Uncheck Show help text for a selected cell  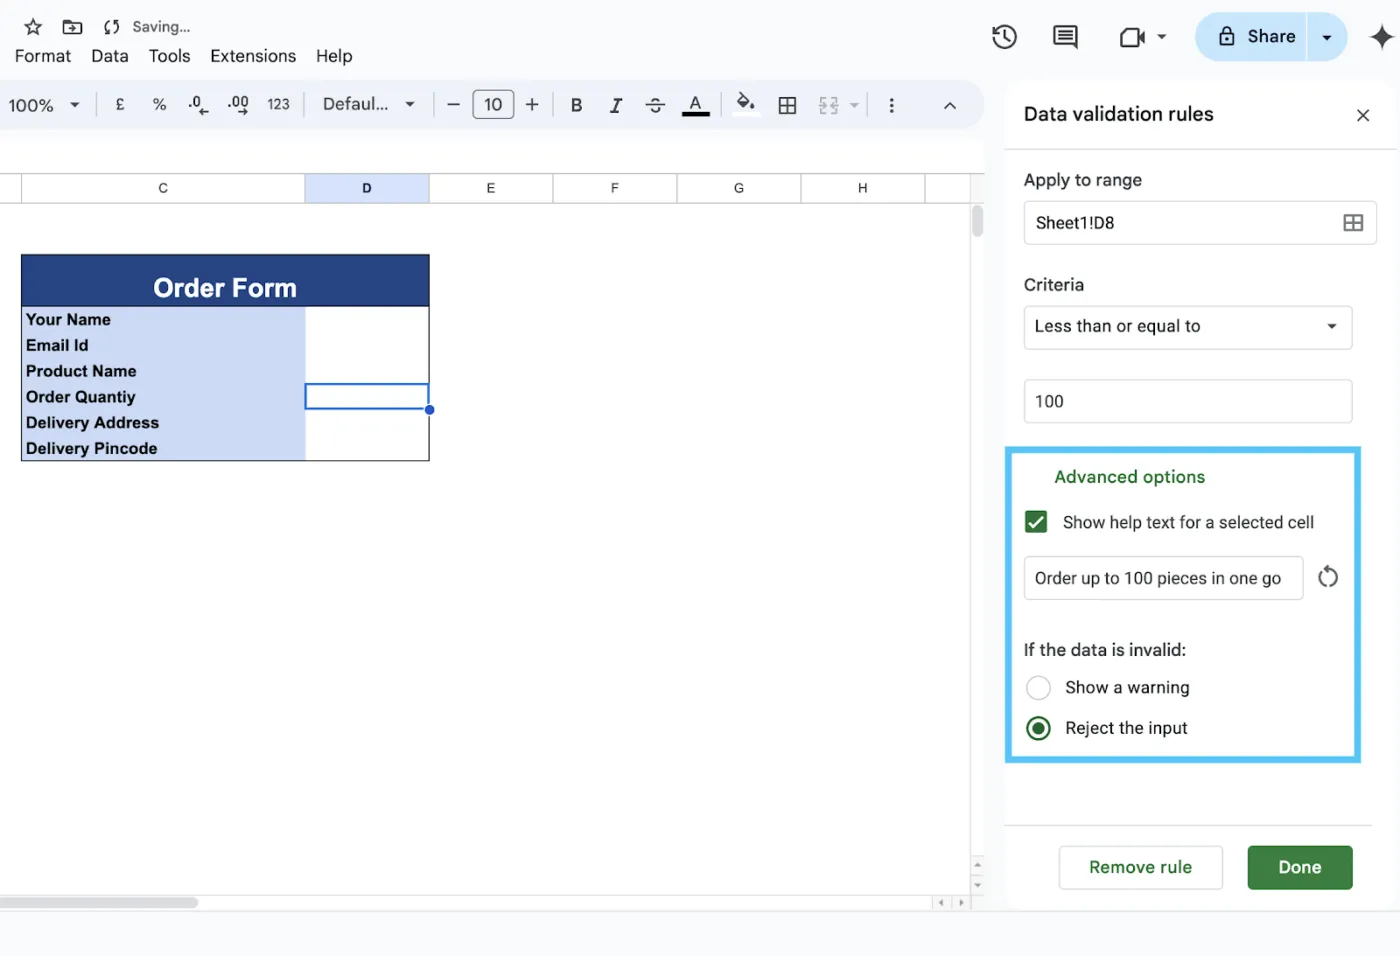(x=1036, y=522)
